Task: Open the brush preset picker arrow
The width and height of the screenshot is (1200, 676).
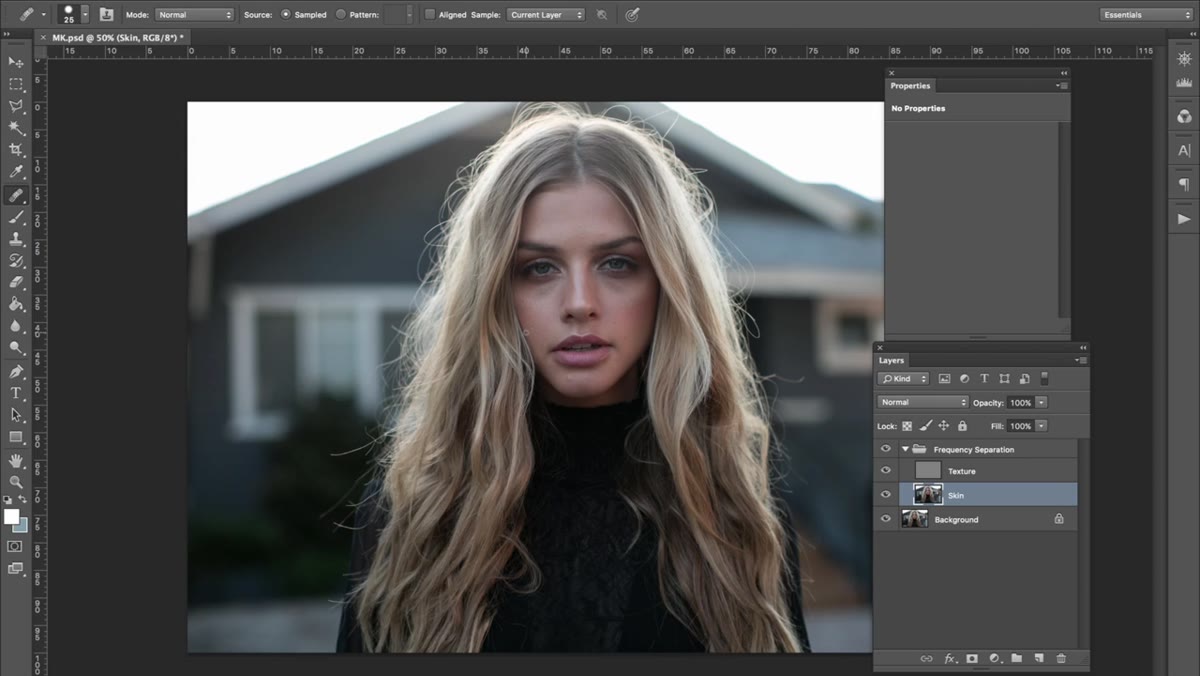Action: pyautogui.click(x=84, y=14)
